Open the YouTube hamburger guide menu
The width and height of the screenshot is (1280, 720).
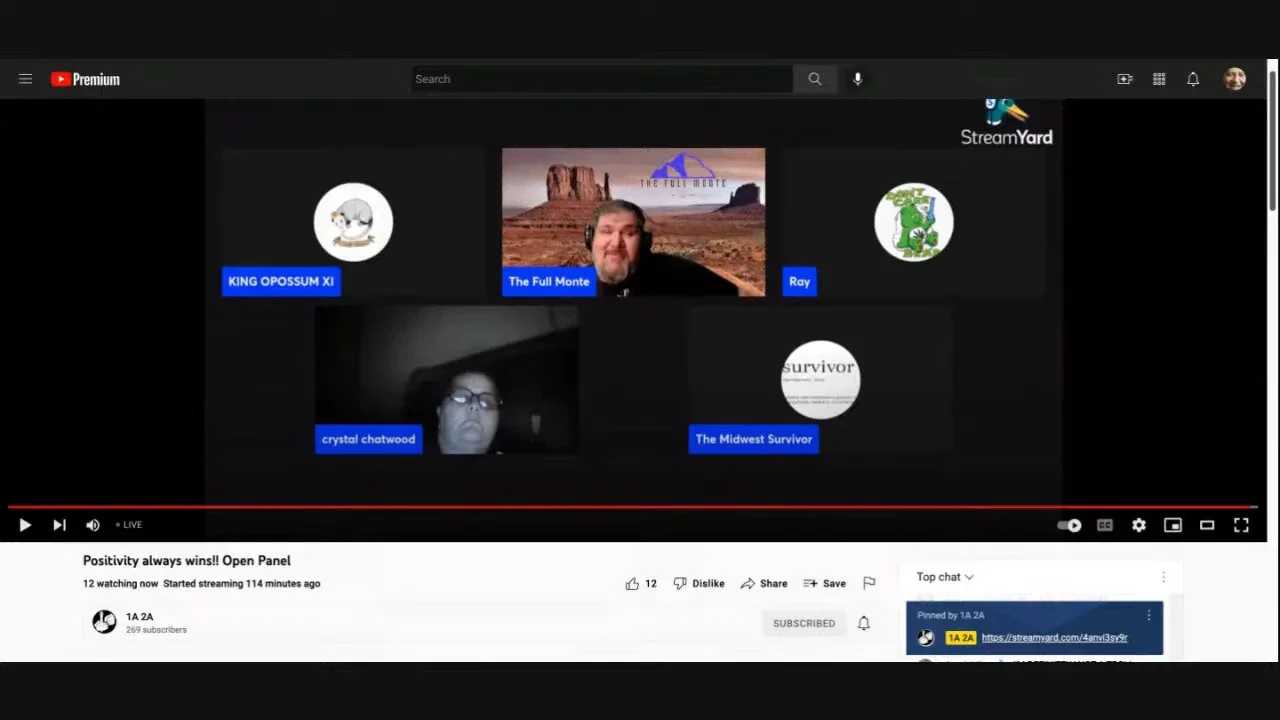pos(25,79)
